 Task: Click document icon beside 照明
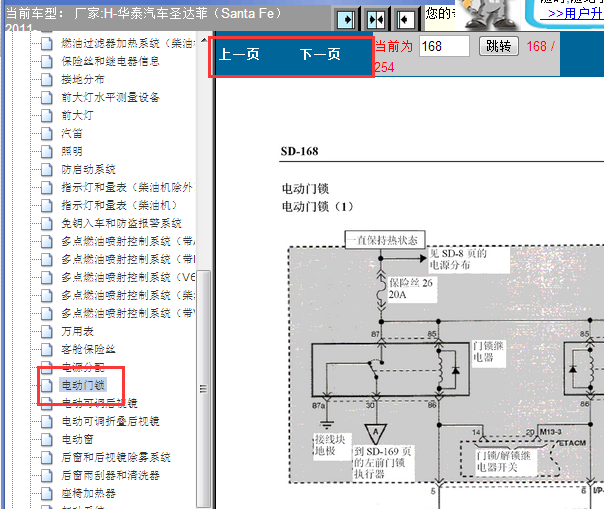(x=47, y=151)
